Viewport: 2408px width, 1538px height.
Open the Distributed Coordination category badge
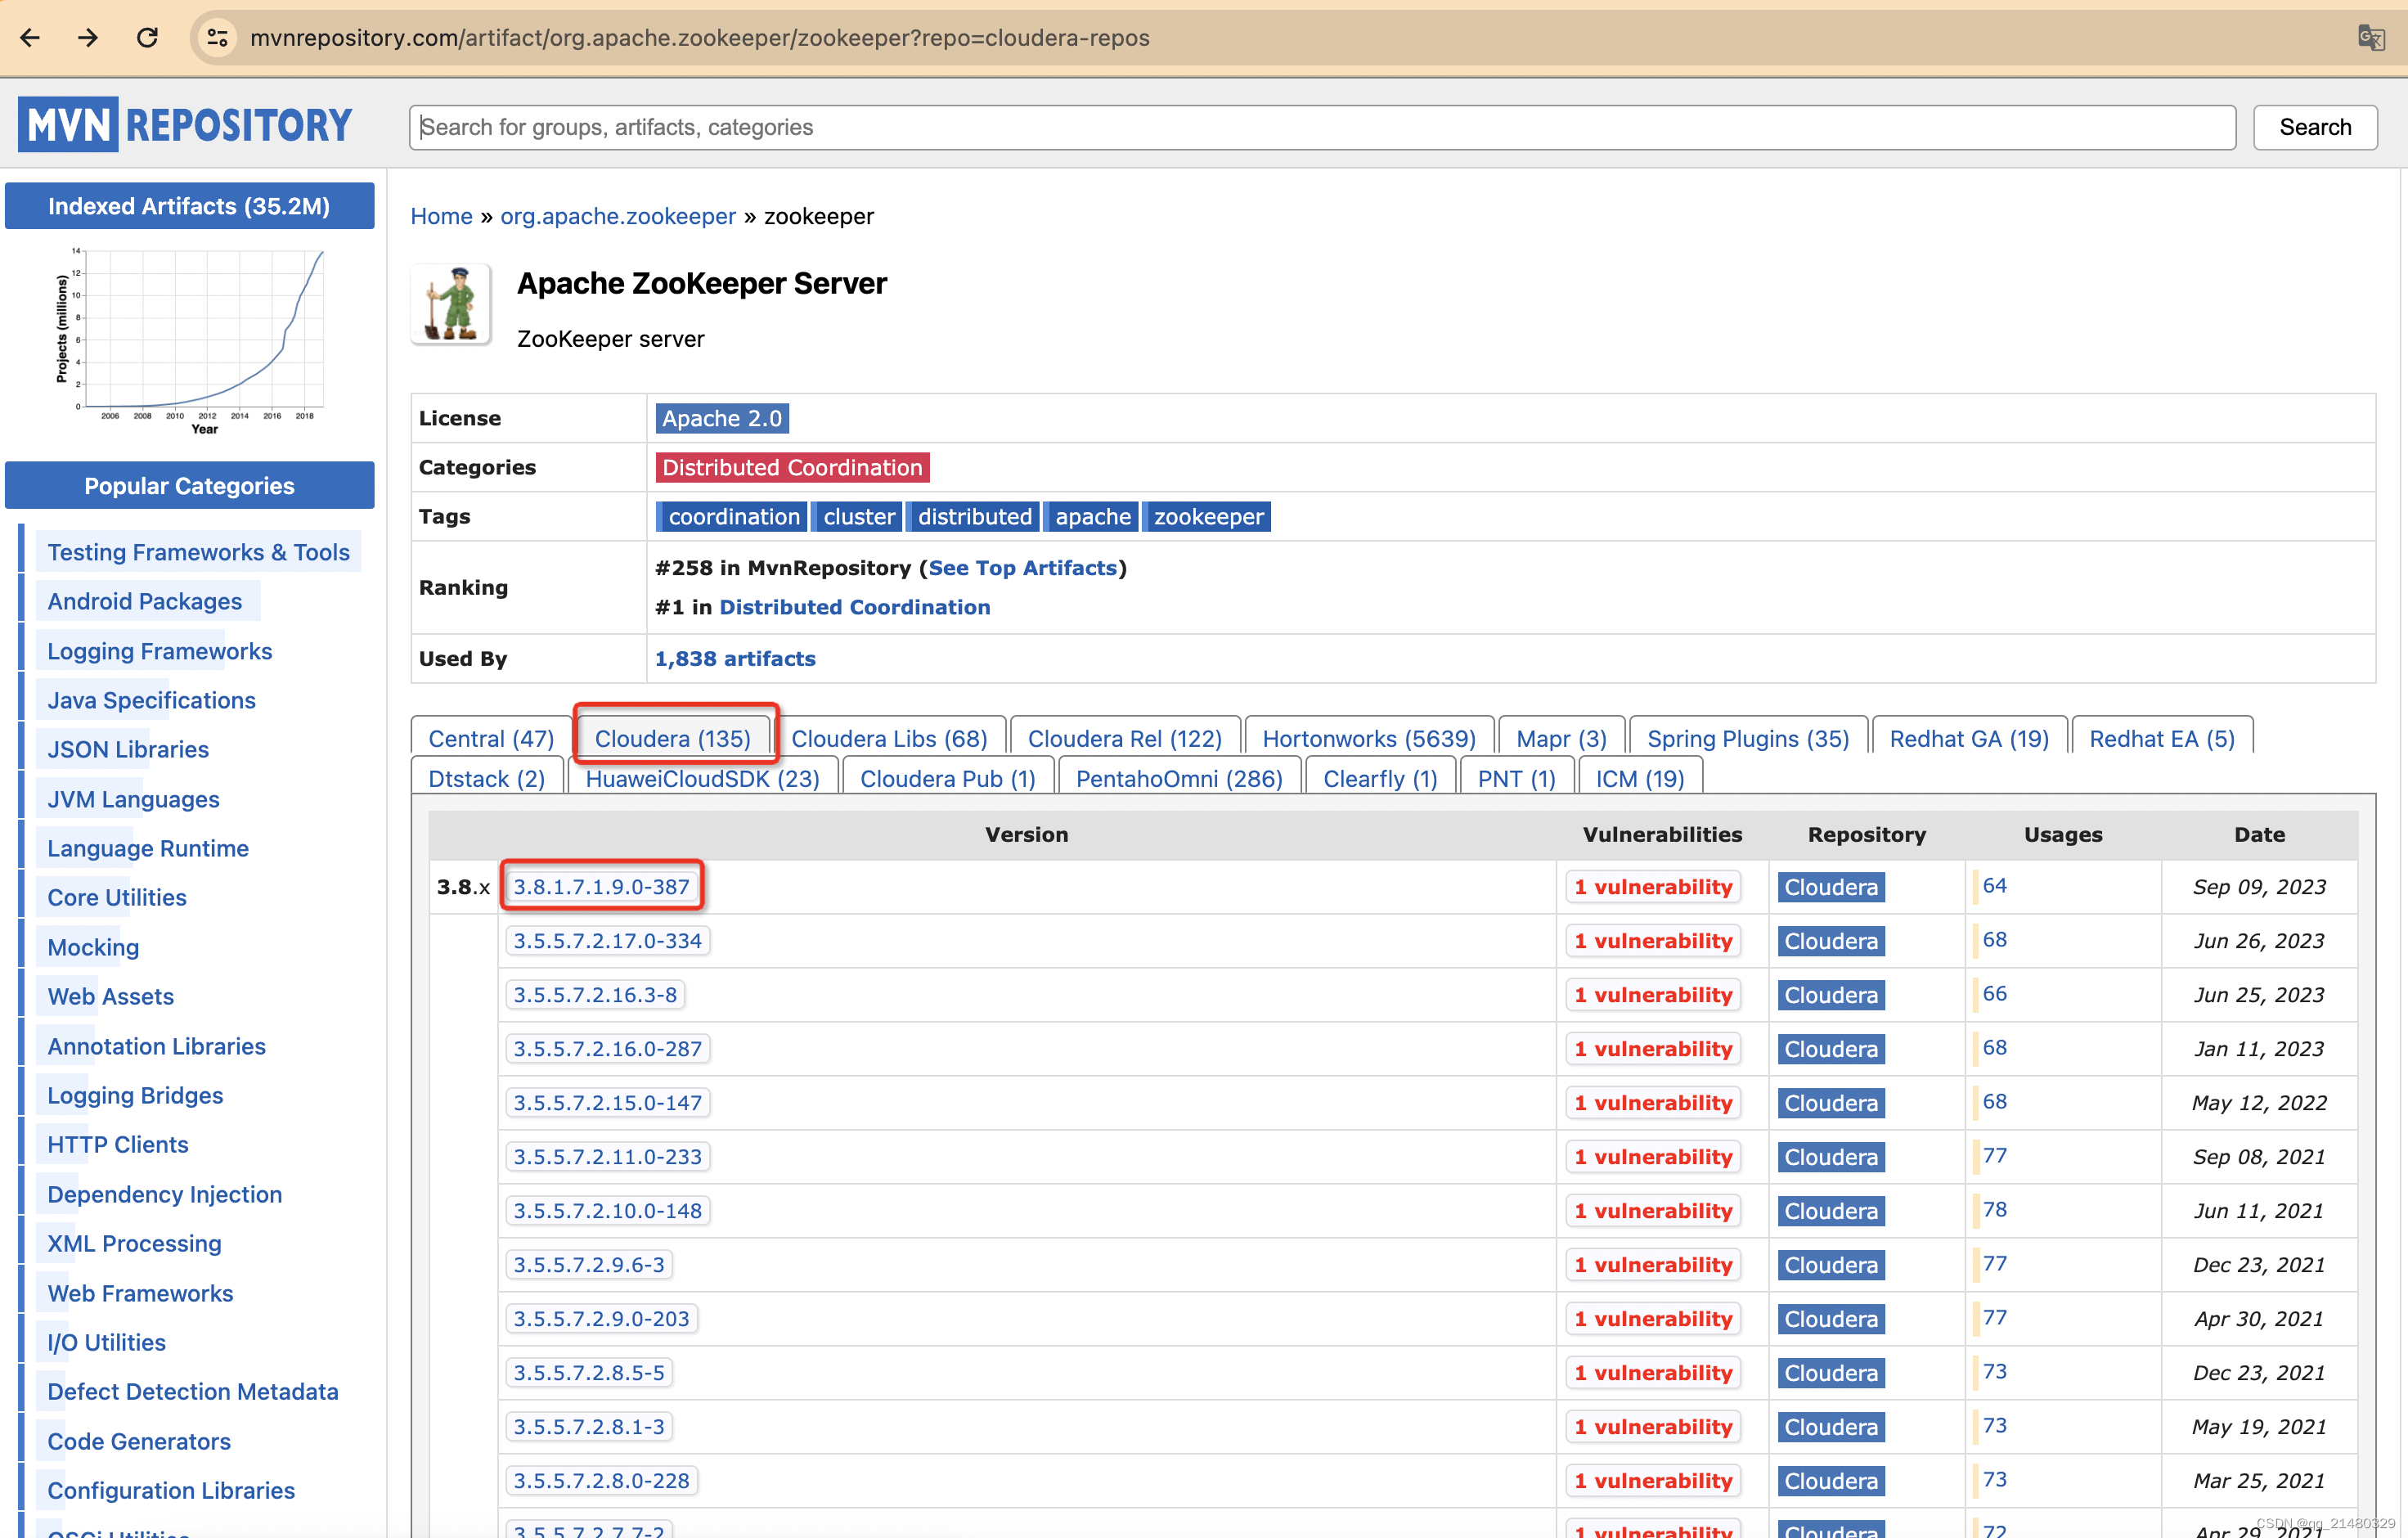pyautogui.click(x=792, y=467)
